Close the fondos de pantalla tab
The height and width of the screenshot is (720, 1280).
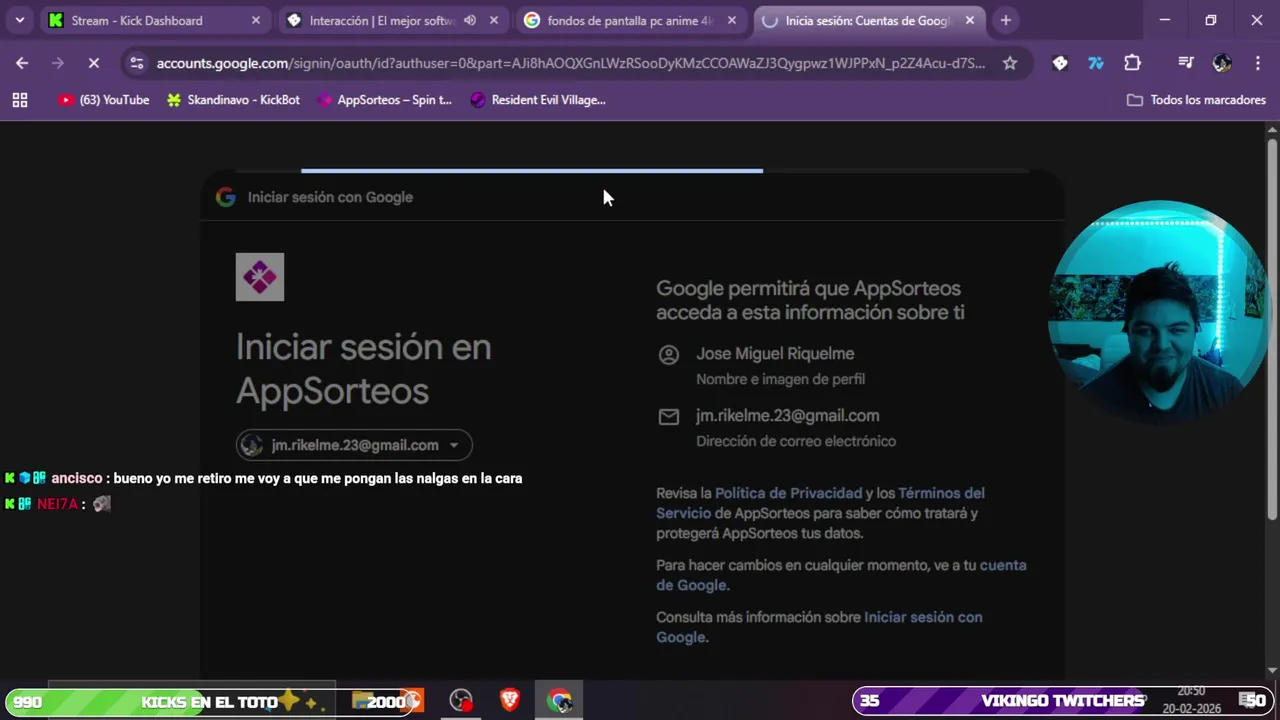[x=731, y=20]
